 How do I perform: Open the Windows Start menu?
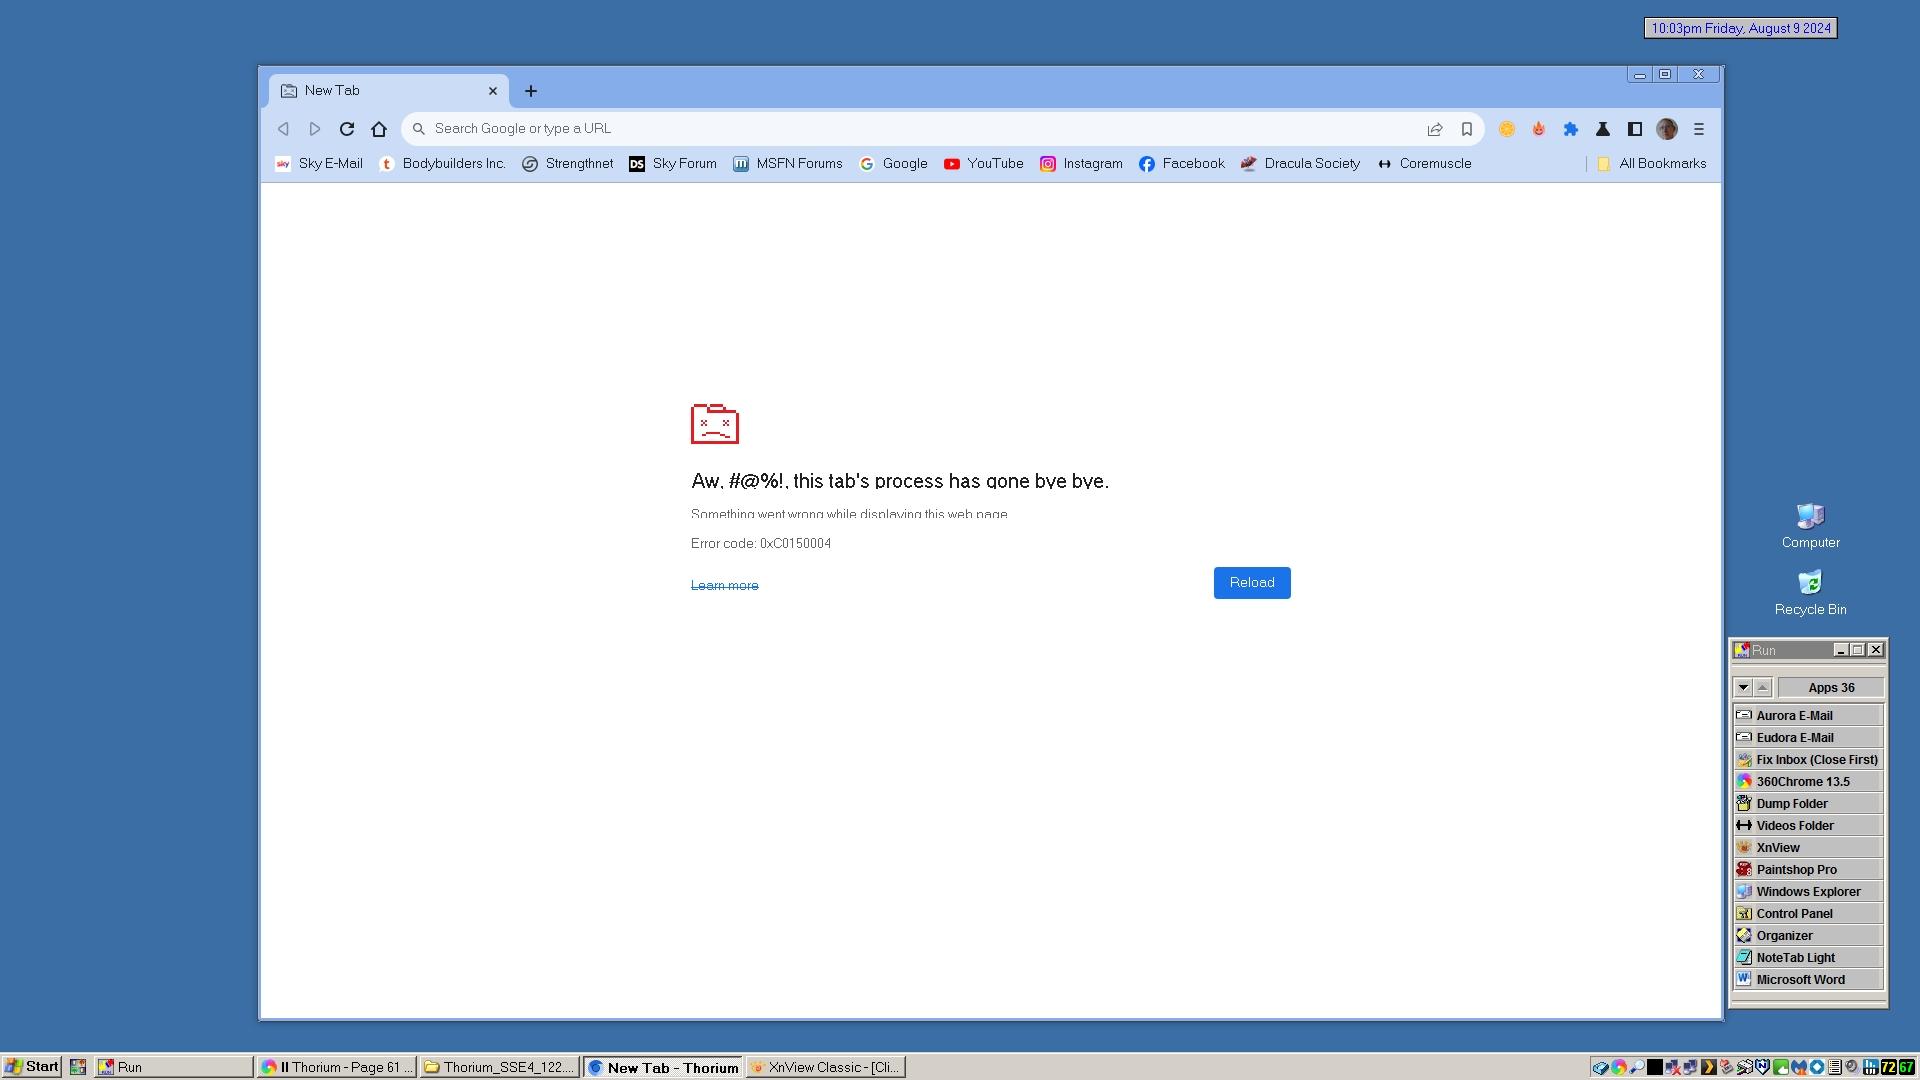(32, 1067)
